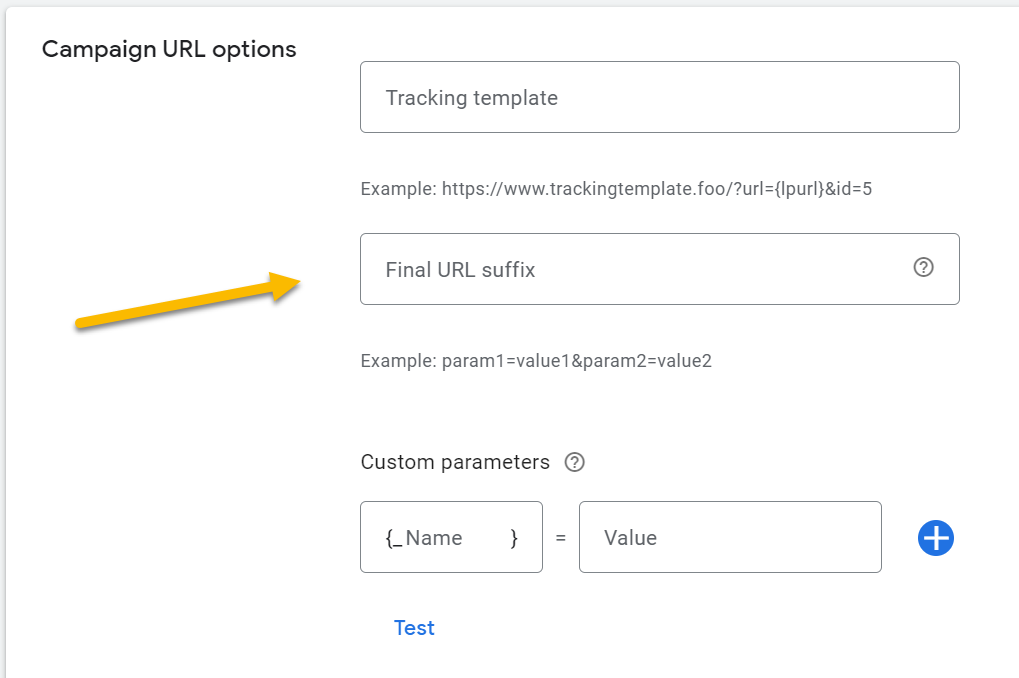Image resolution: width=1019 pixels, height=678 pixels.
Task: Click the help icon inside Final URL suffix
Action: (924, 267)
